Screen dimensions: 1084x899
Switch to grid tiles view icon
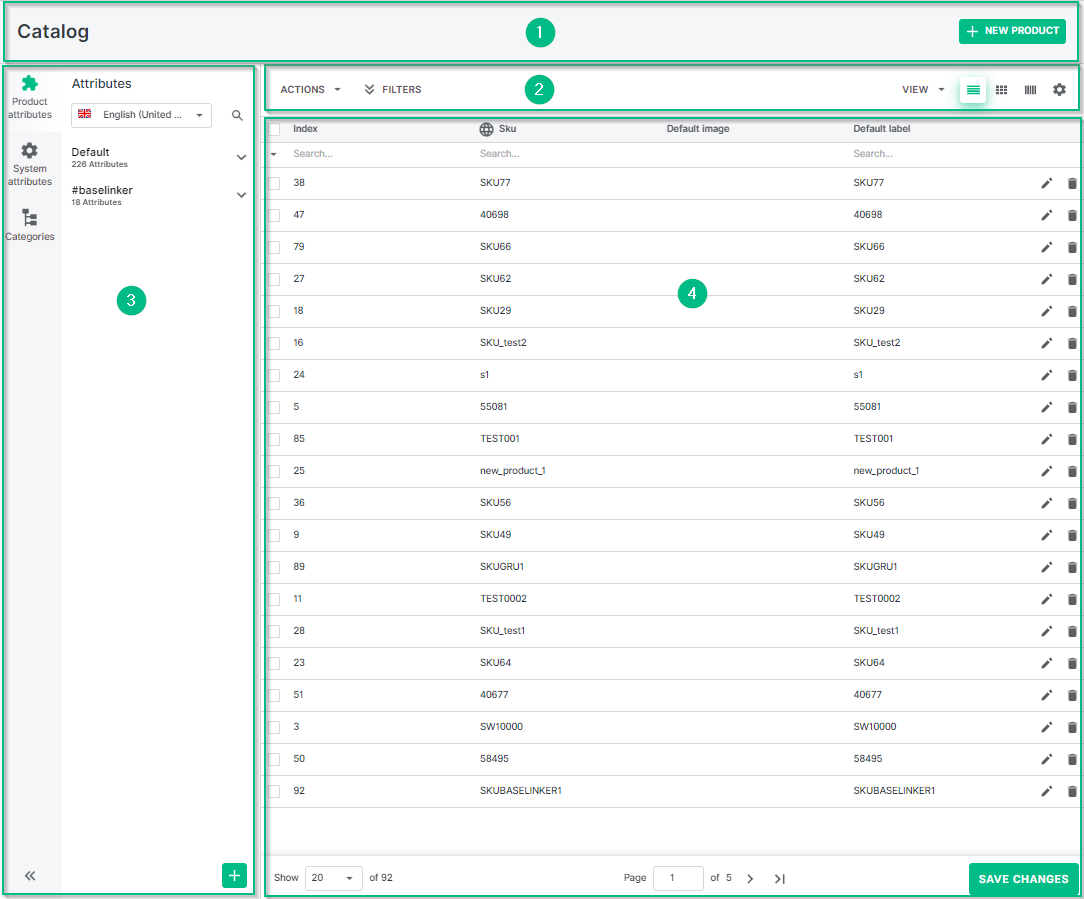tap(1001, 90)
